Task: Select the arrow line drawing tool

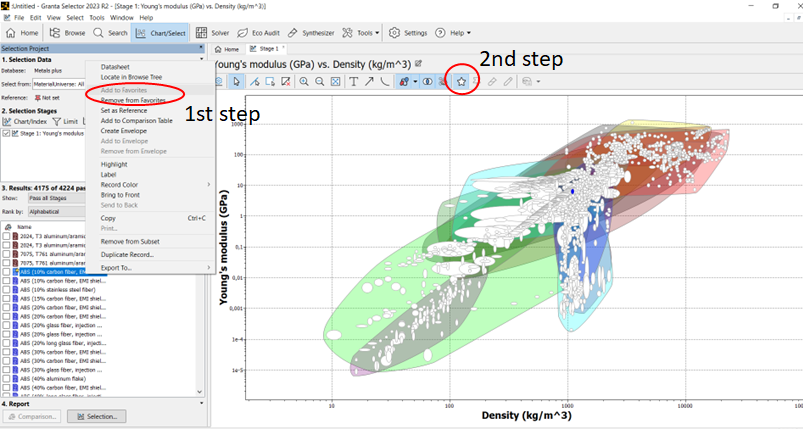Action: 370,81
